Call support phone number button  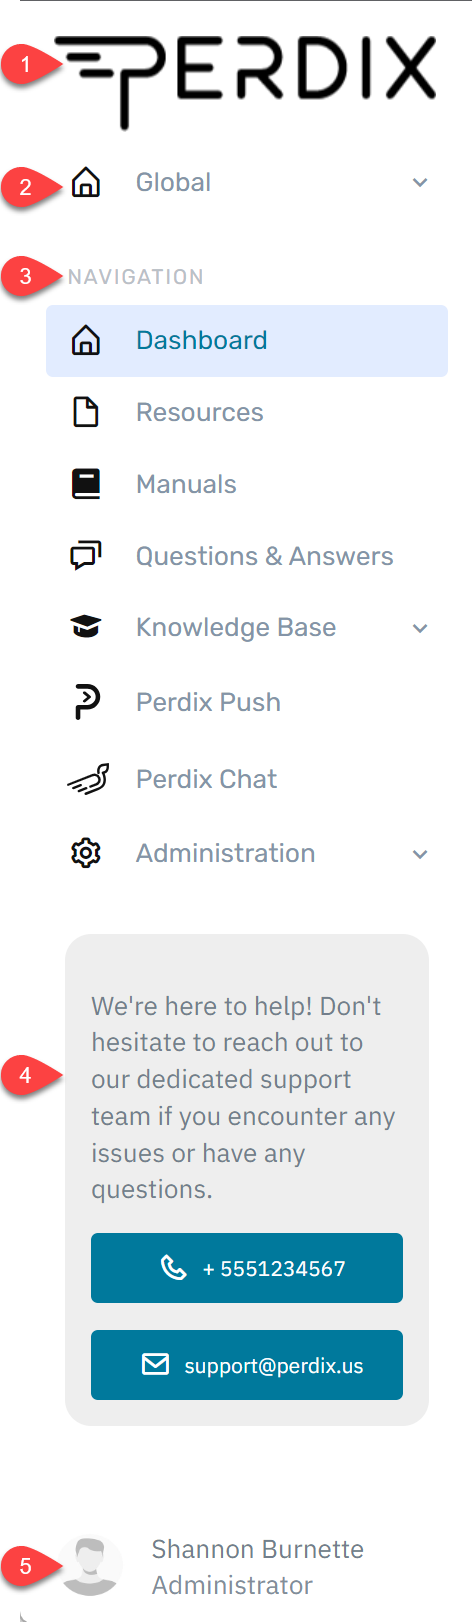247,1268
